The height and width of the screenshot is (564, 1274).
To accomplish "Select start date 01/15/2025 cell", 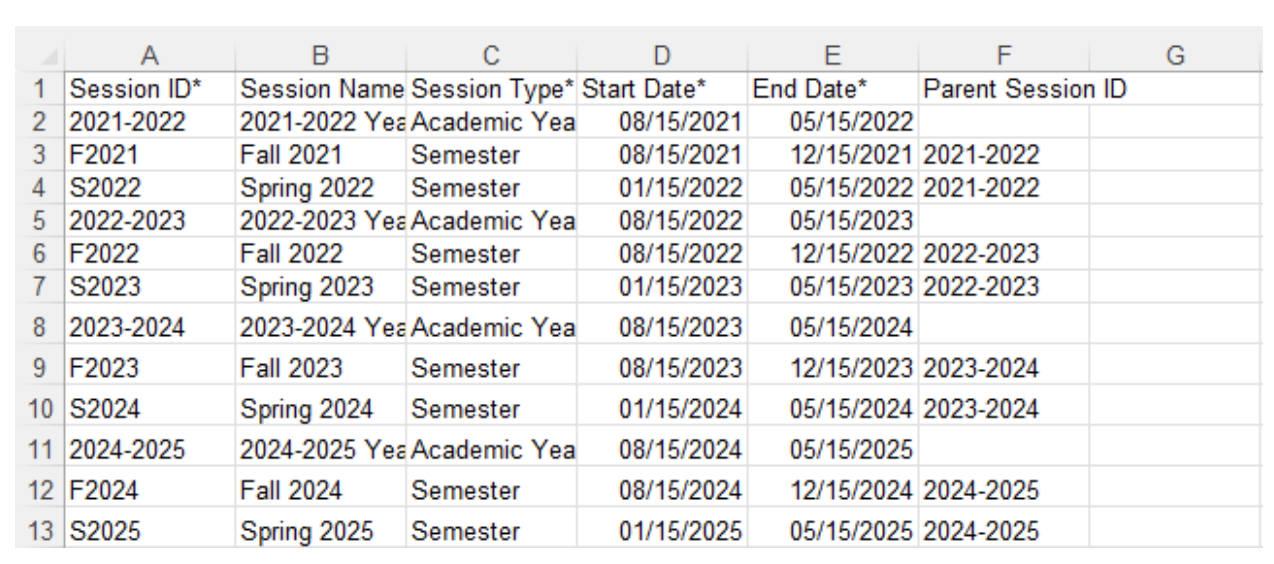I will pos(663,530).
